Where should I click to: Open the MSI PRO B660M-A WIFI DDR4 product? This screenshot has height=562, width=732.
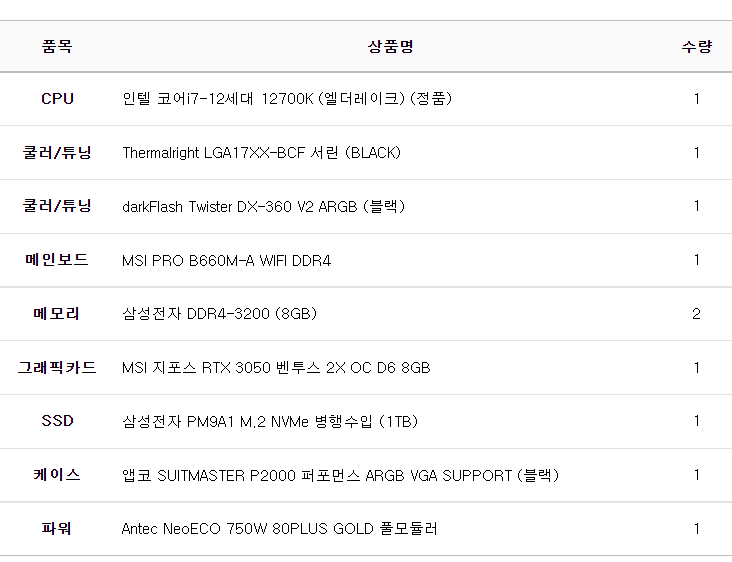click(226, 260)
